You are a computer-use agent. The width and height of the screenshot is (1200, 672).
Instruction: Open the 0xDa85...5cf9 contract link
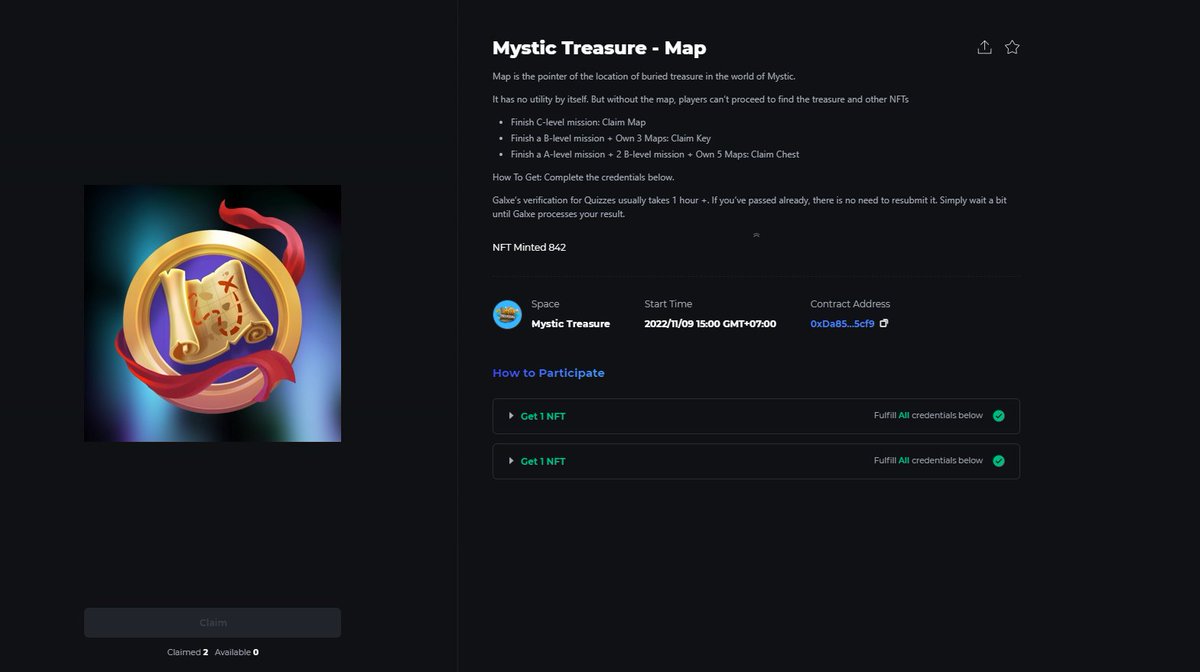coord(842,323)
